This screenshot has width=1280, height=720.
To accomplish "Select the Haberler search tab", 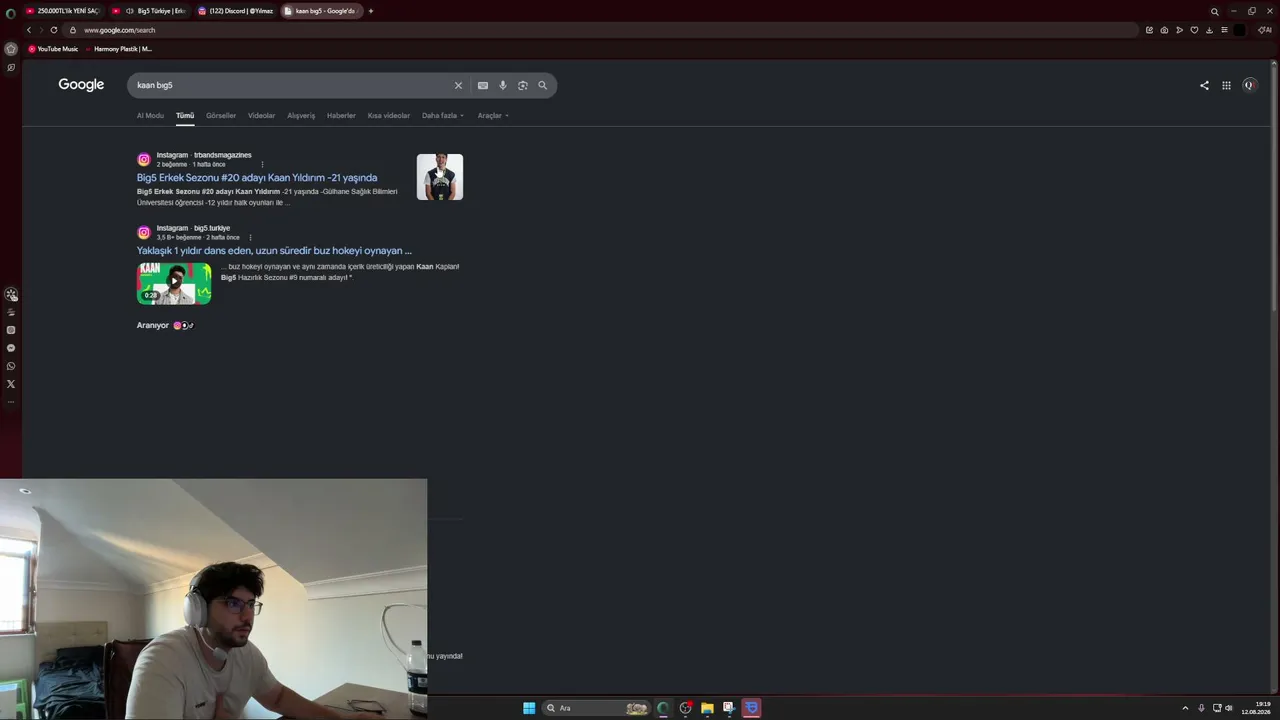I will (x=341, y=115).
